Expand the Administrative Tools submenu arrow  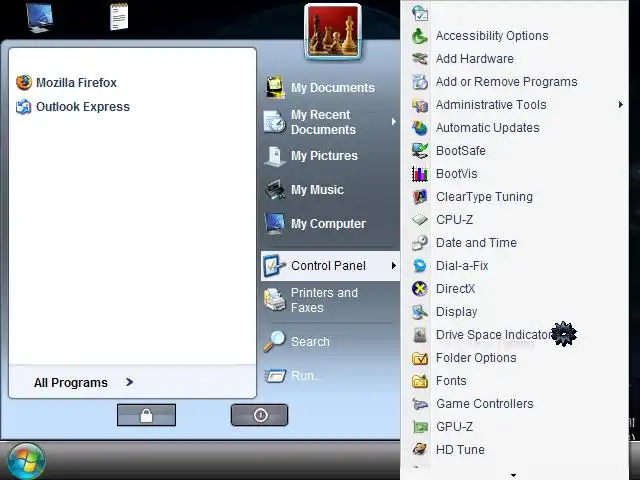tap(620, 105)
